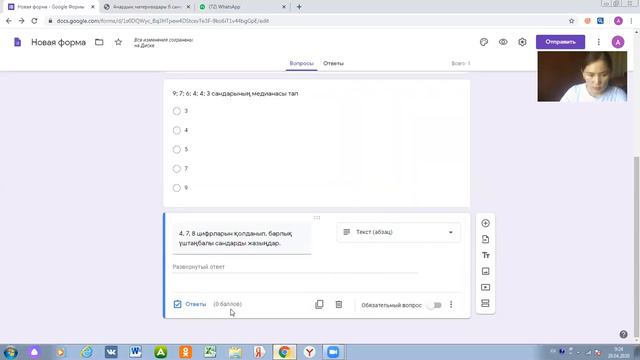Viewport: 640px width, 360px height.
Task: Duplicate the current question
Action: tap(319, 304)
